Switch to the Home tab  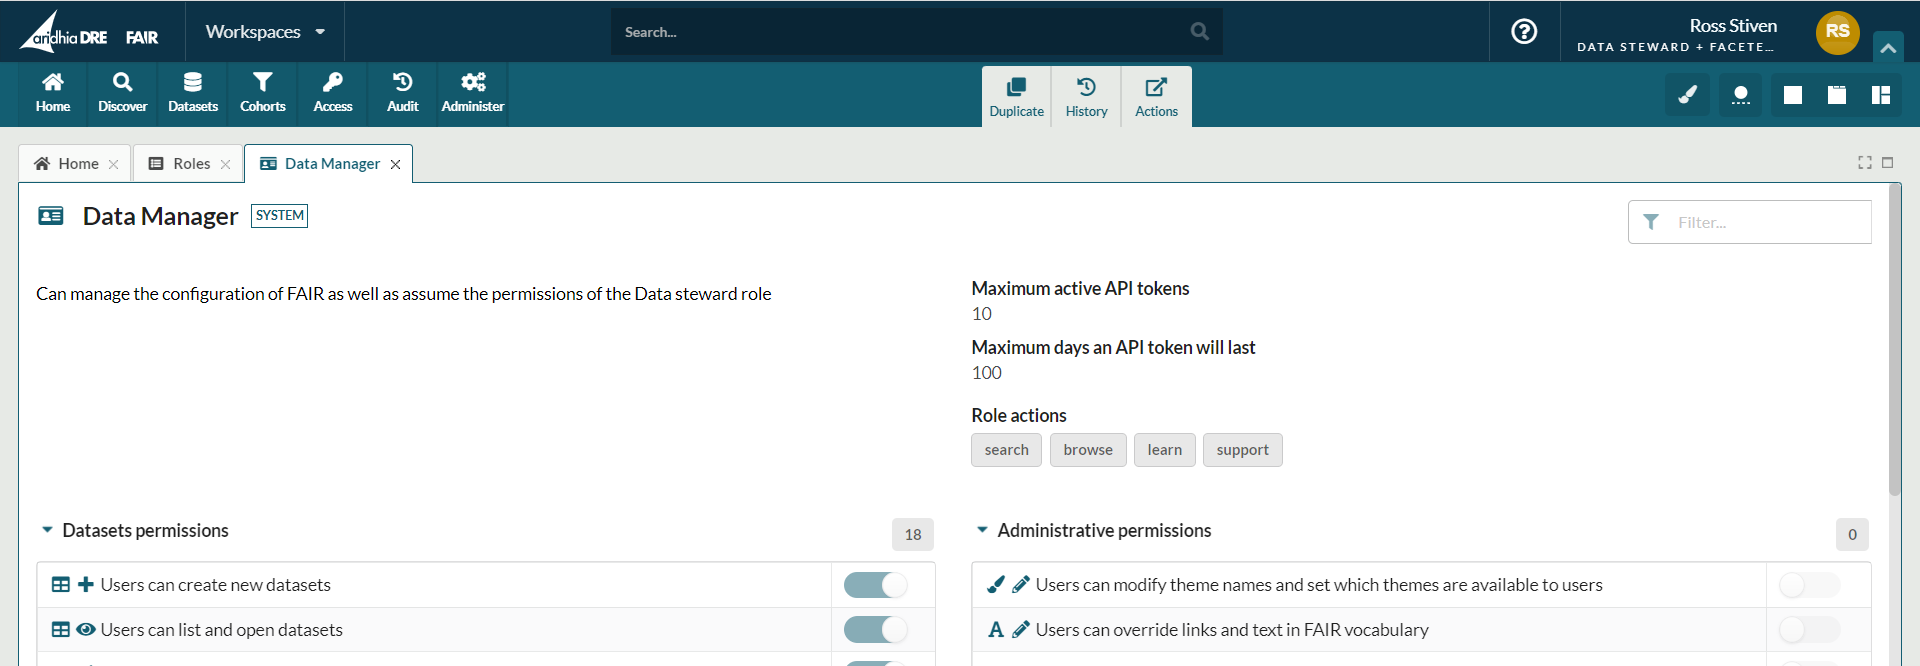[x=67, y=164]
